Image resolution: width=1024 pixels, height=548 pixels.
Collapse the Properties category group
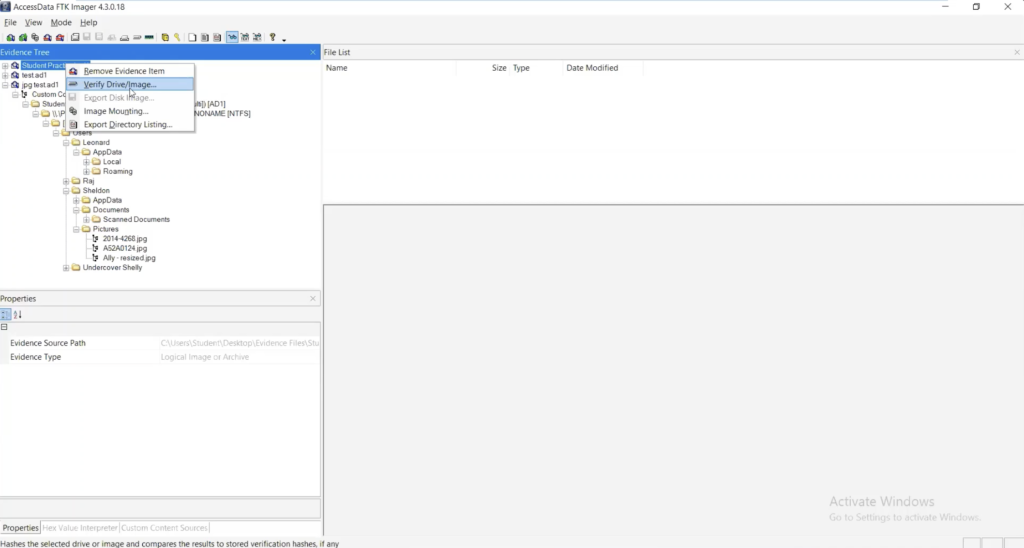4,327
